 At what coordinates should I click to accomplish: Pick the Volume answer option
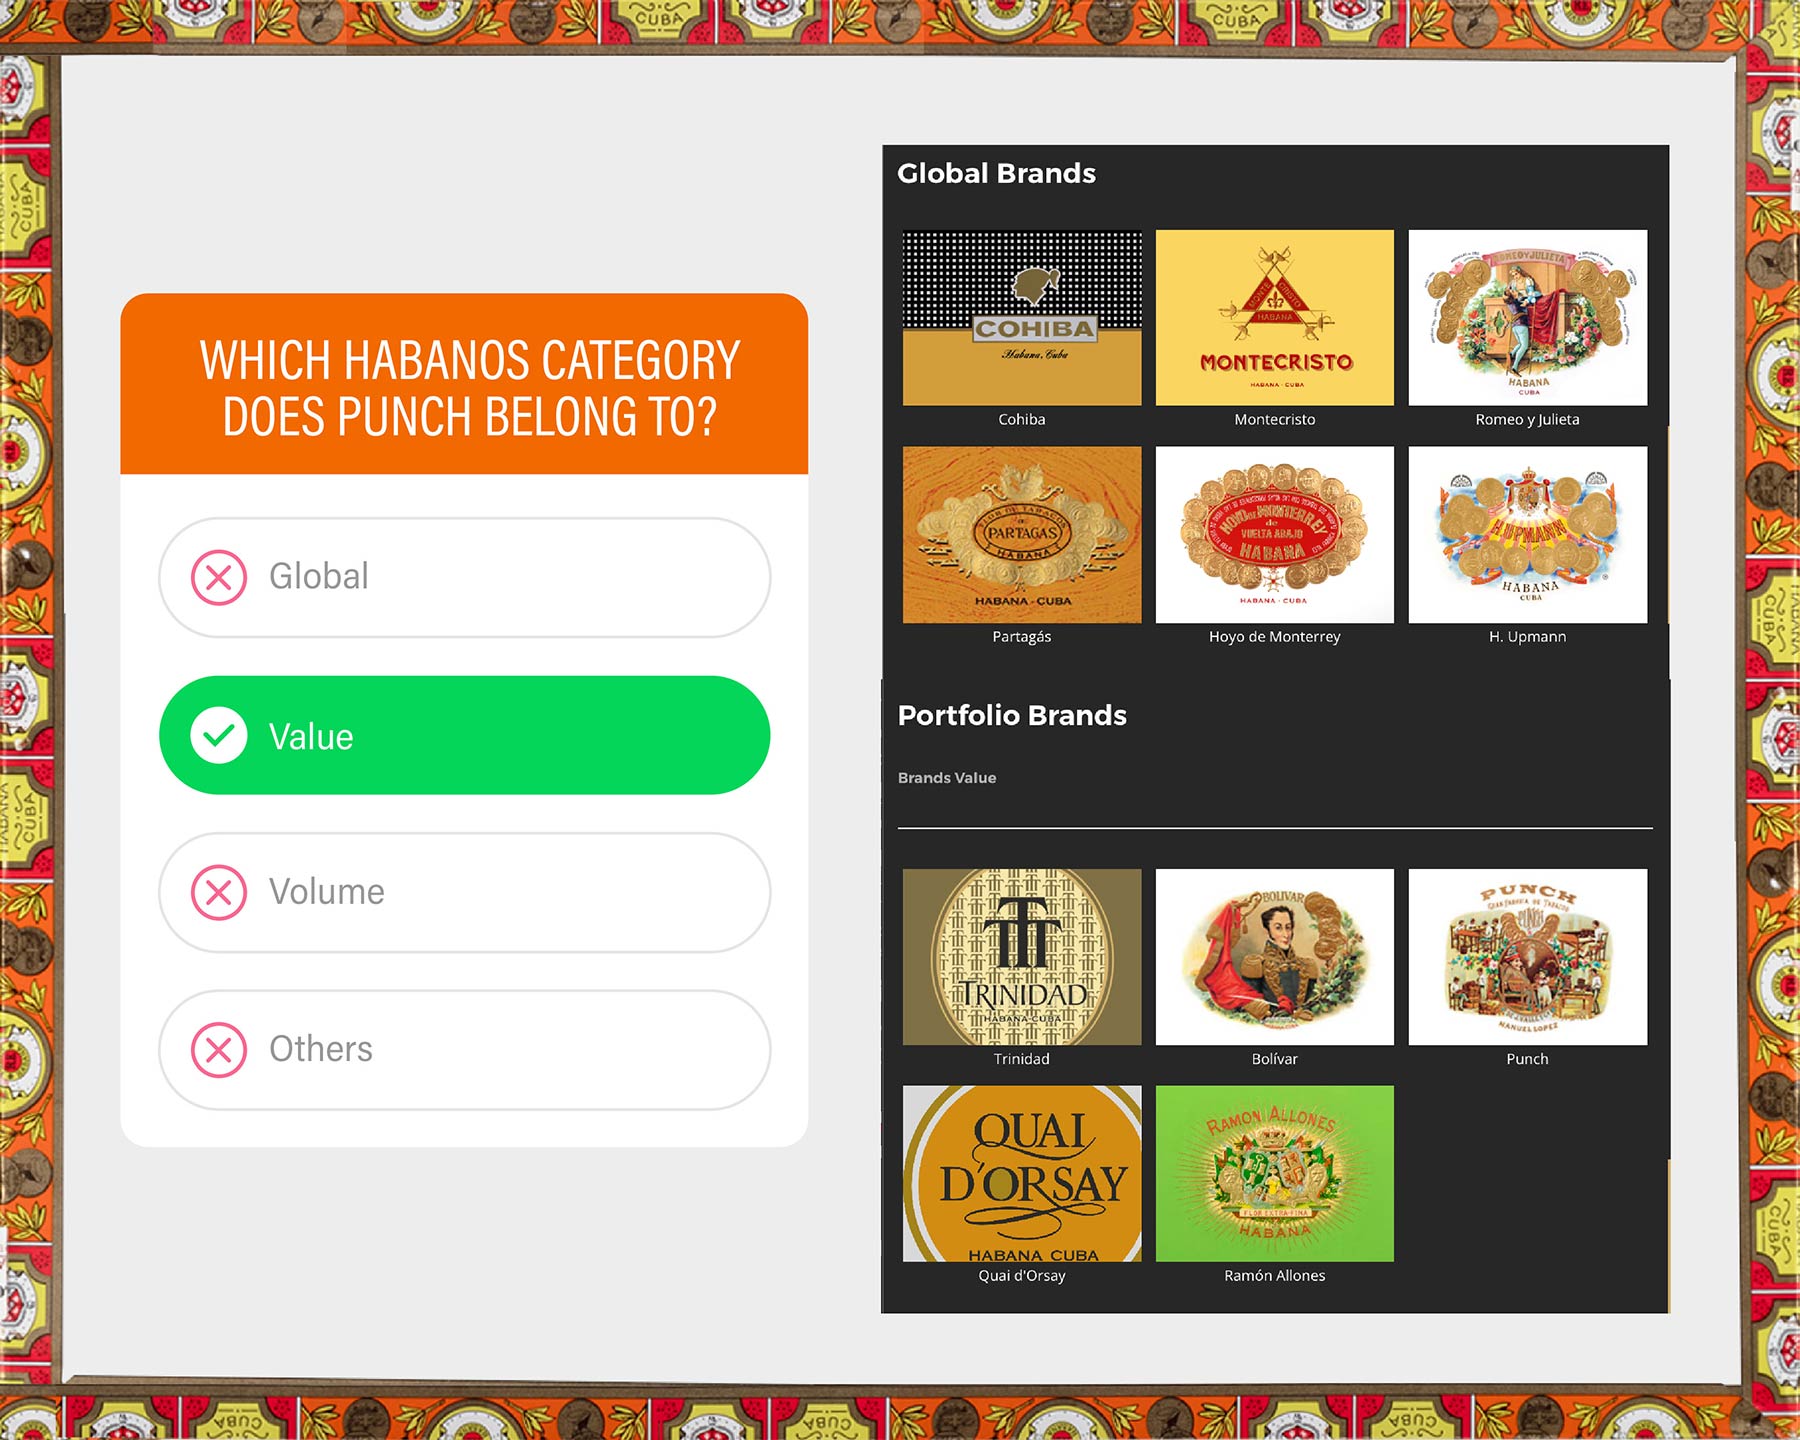pyautogui.click(x=464, y=892)
